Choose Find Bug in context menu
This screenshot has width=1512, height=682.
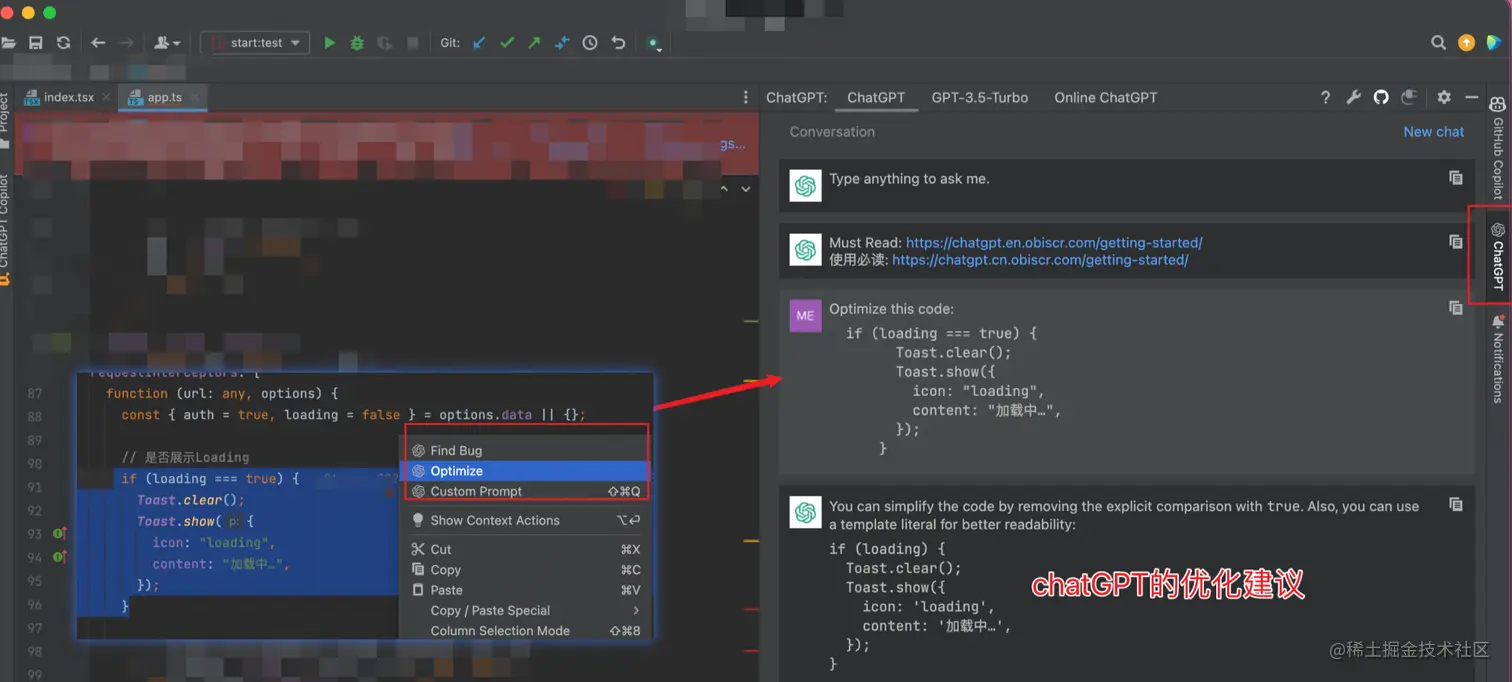point(526,450)
